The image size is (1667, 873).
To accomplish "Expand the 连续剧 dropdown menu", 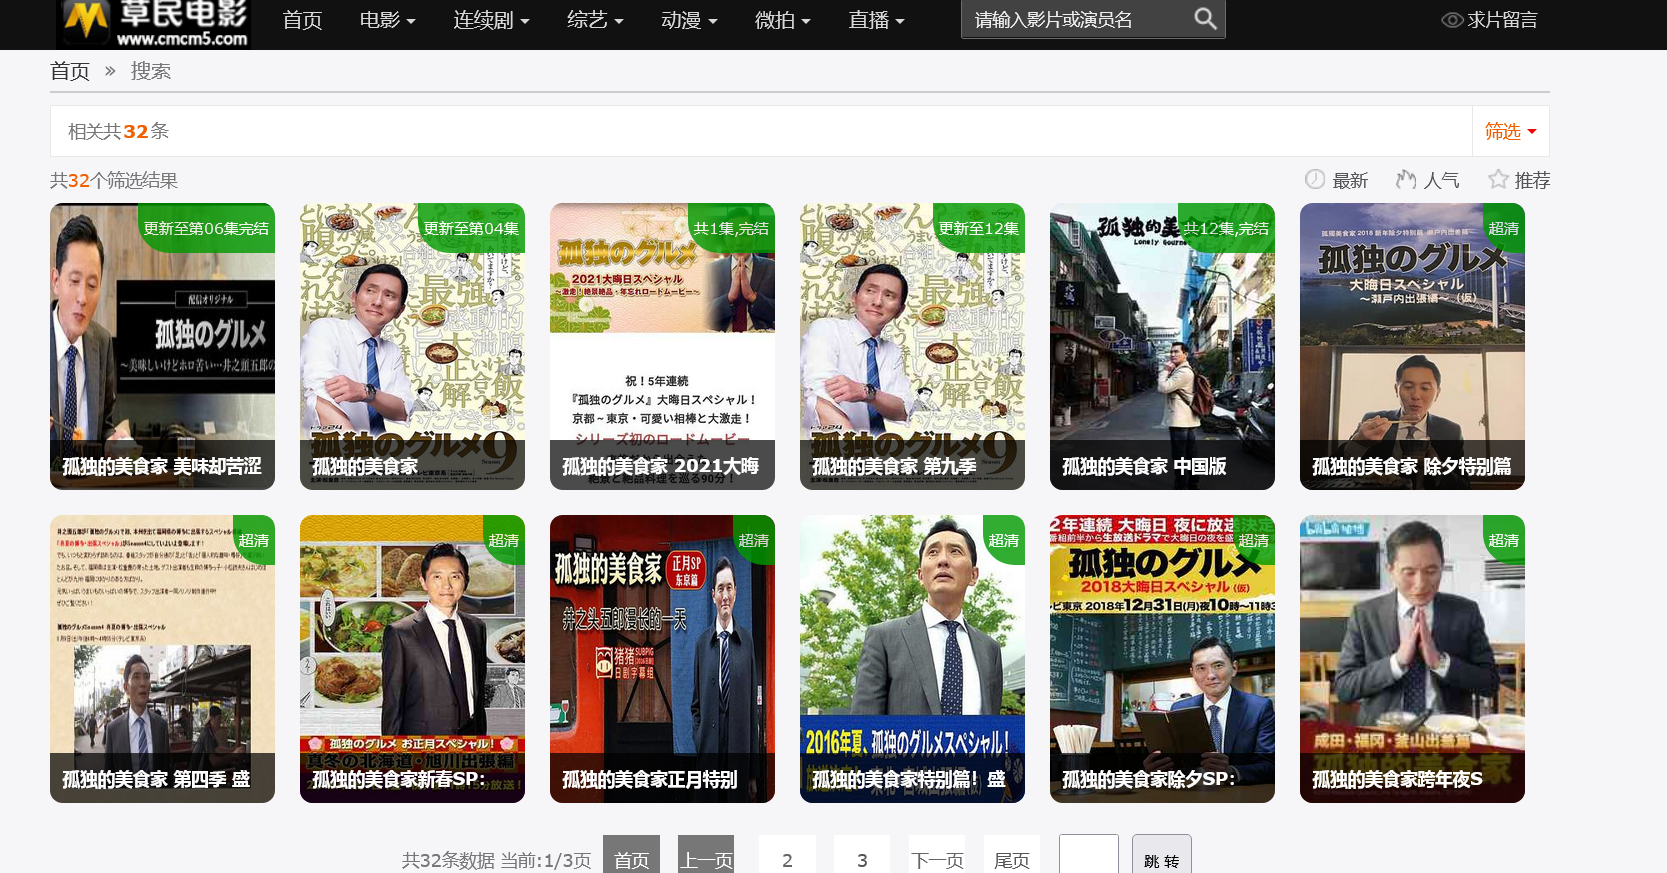I will coord(491,20).
